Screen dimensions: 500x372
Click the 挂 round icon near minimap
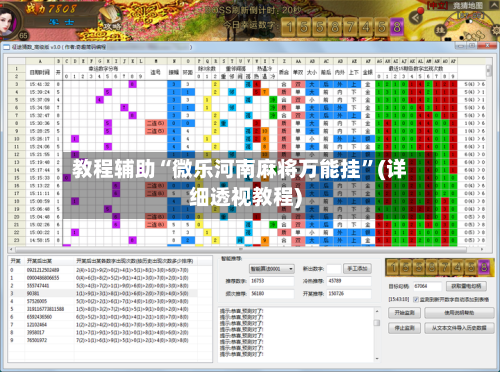441,31
